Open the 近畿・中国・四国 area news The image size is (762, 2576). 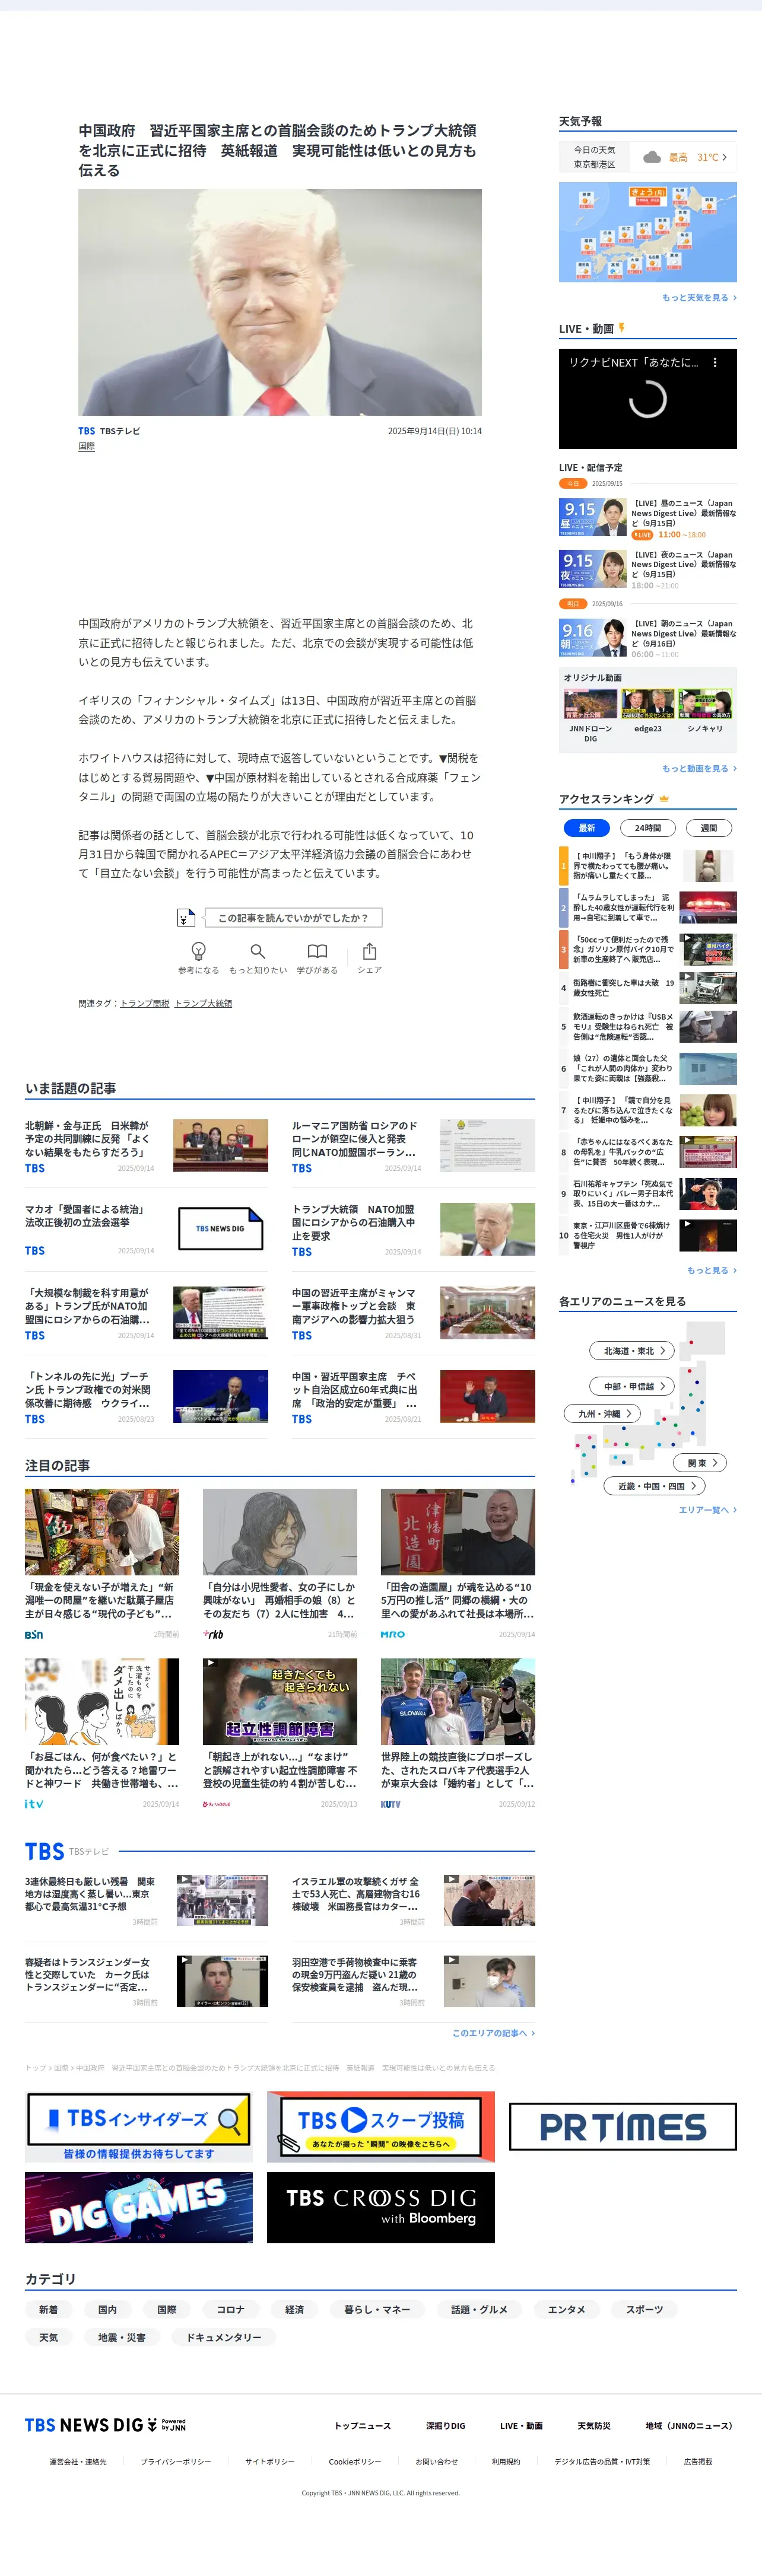pos(655,1486)
